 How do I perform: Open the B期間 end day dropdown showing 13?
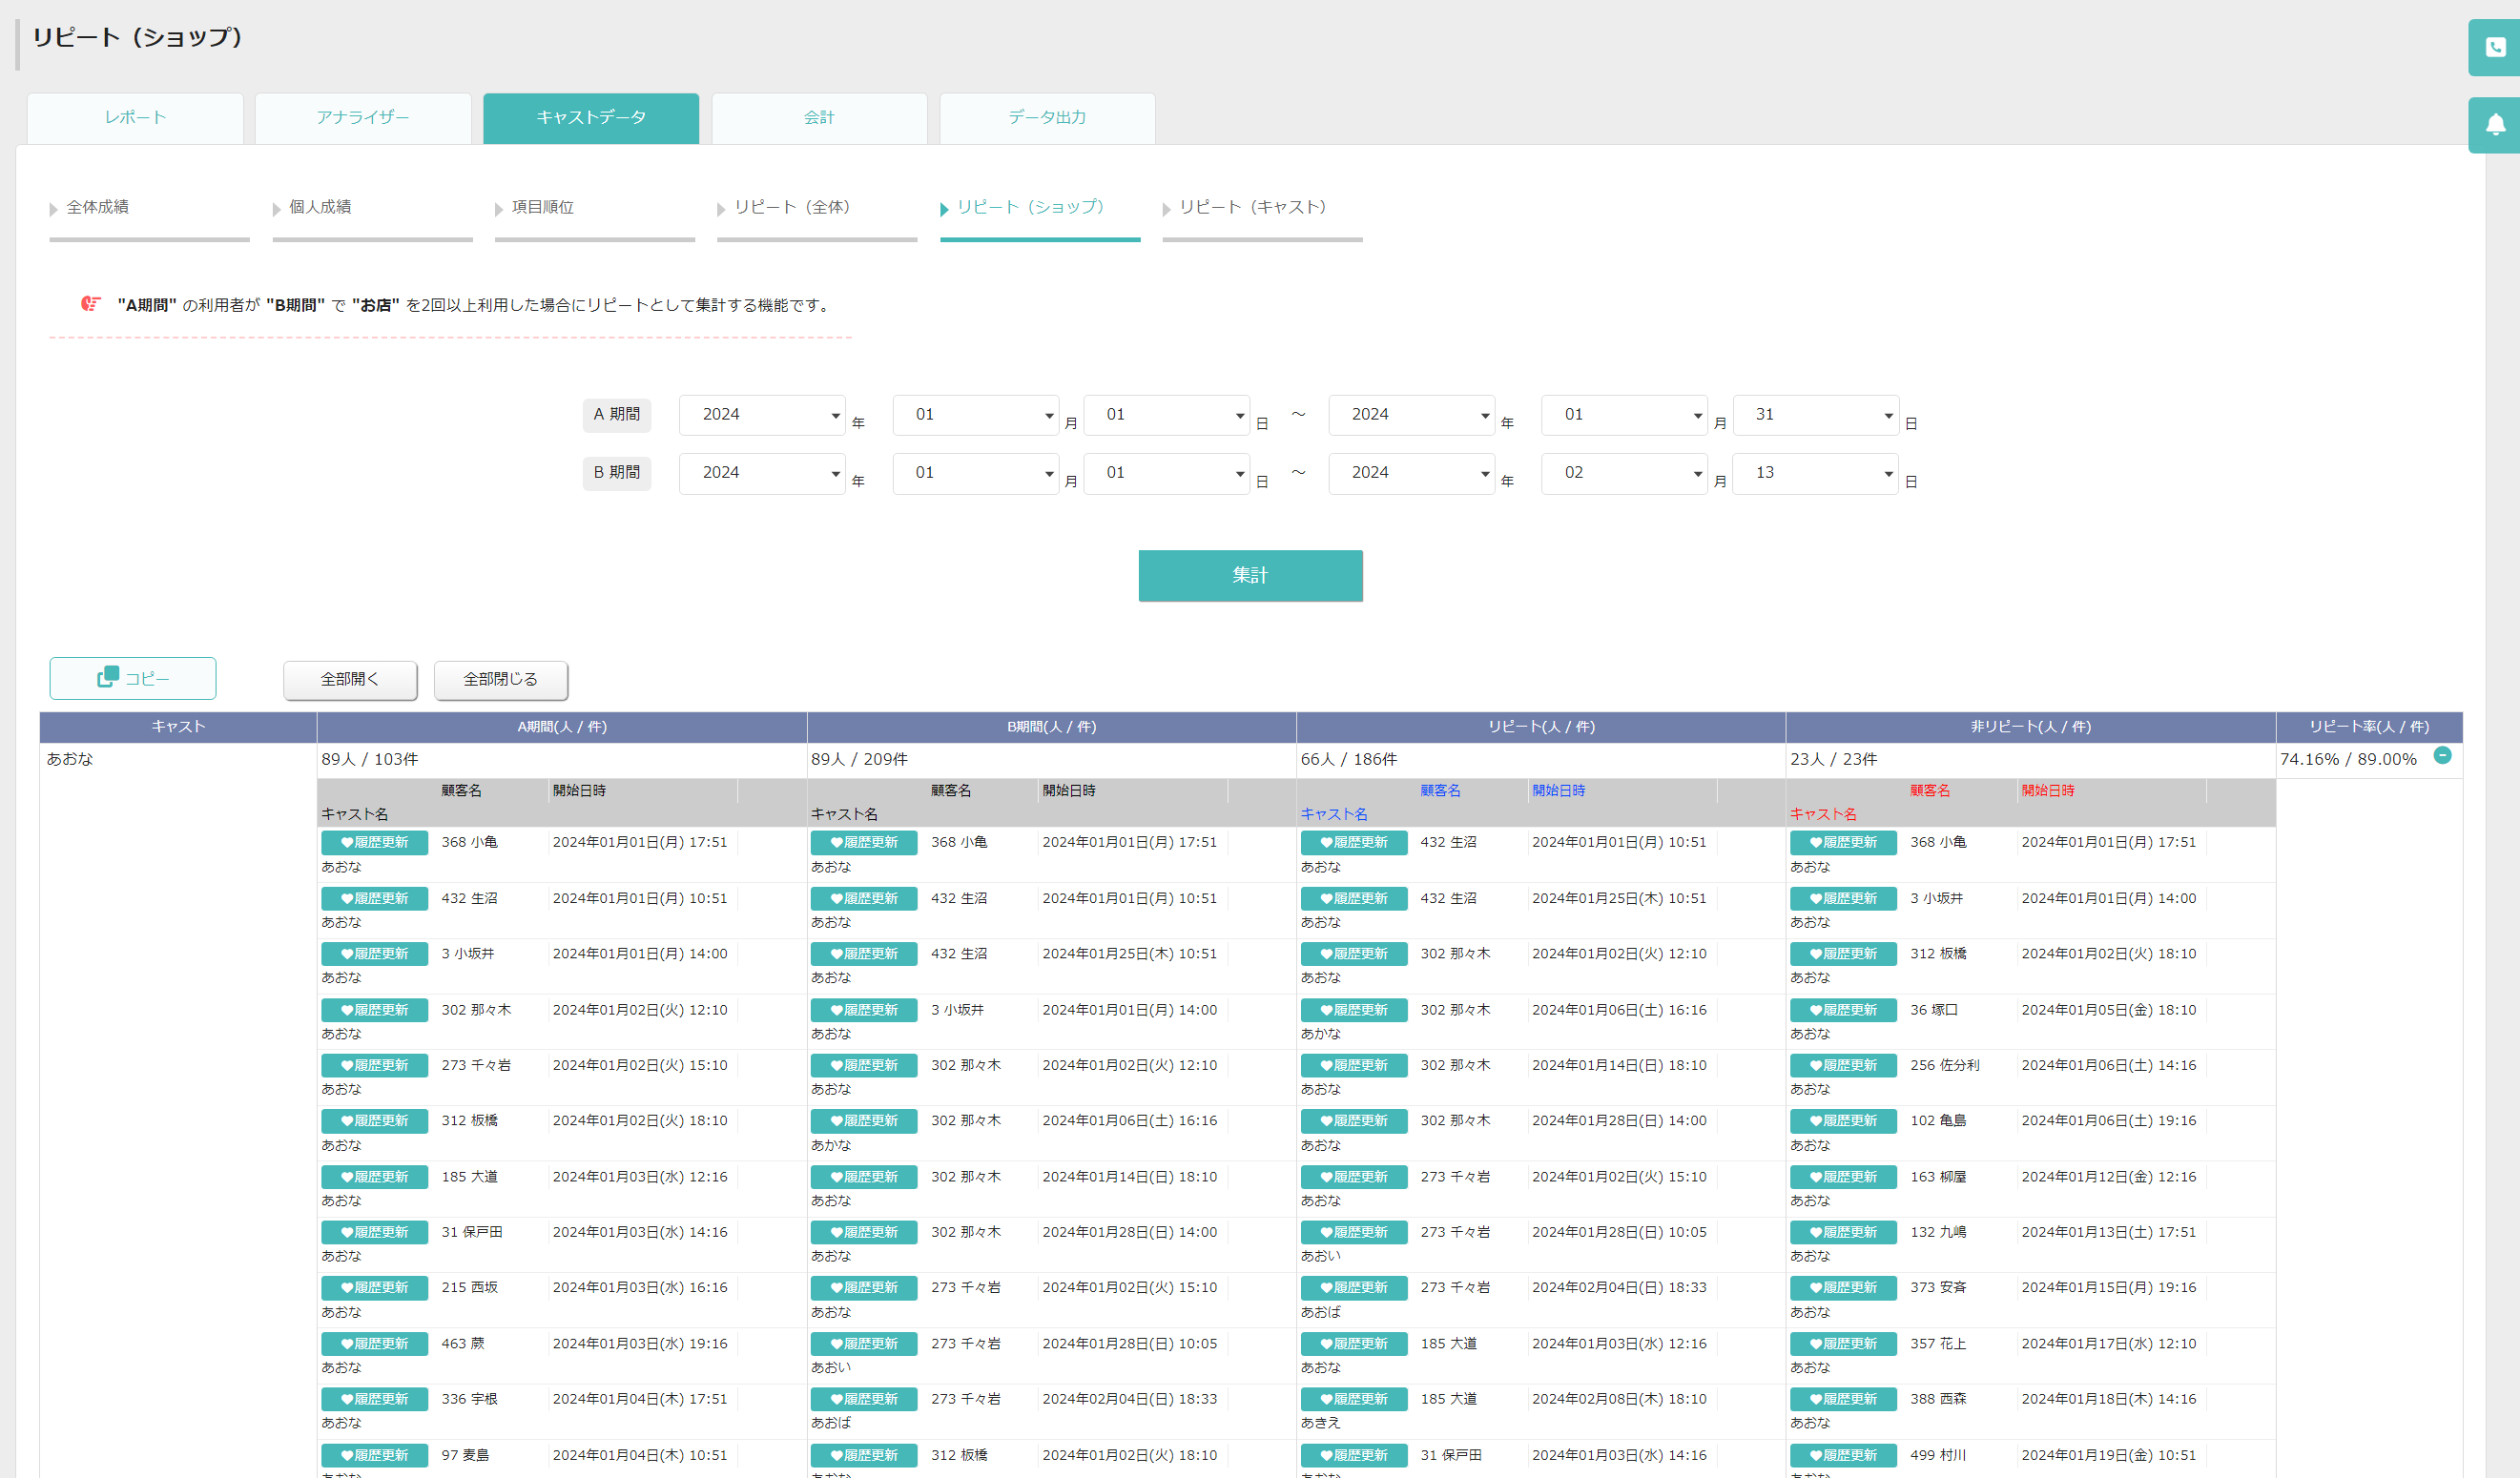coord(1815,473)
